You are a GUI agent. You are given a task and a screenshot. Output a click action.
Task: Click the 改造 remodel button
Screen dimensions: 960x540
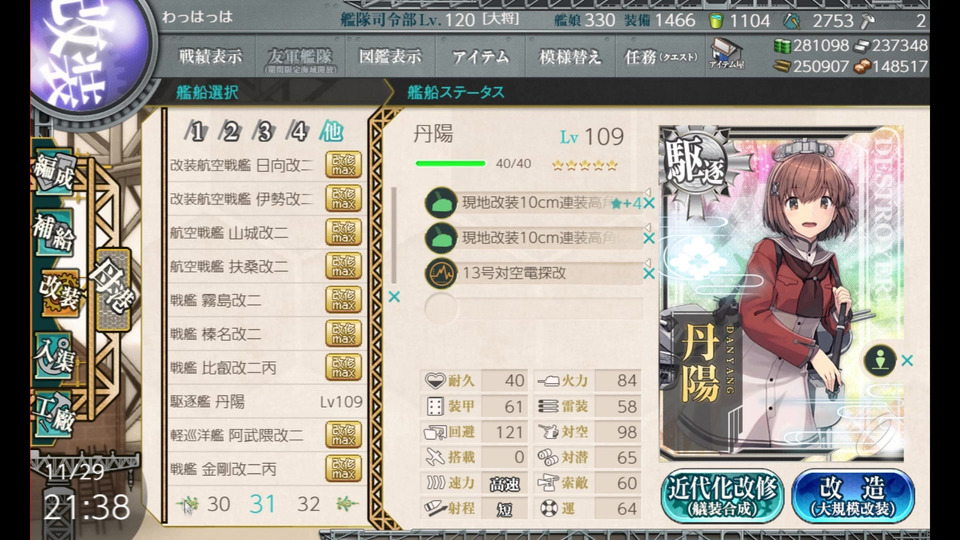point(853,497)
